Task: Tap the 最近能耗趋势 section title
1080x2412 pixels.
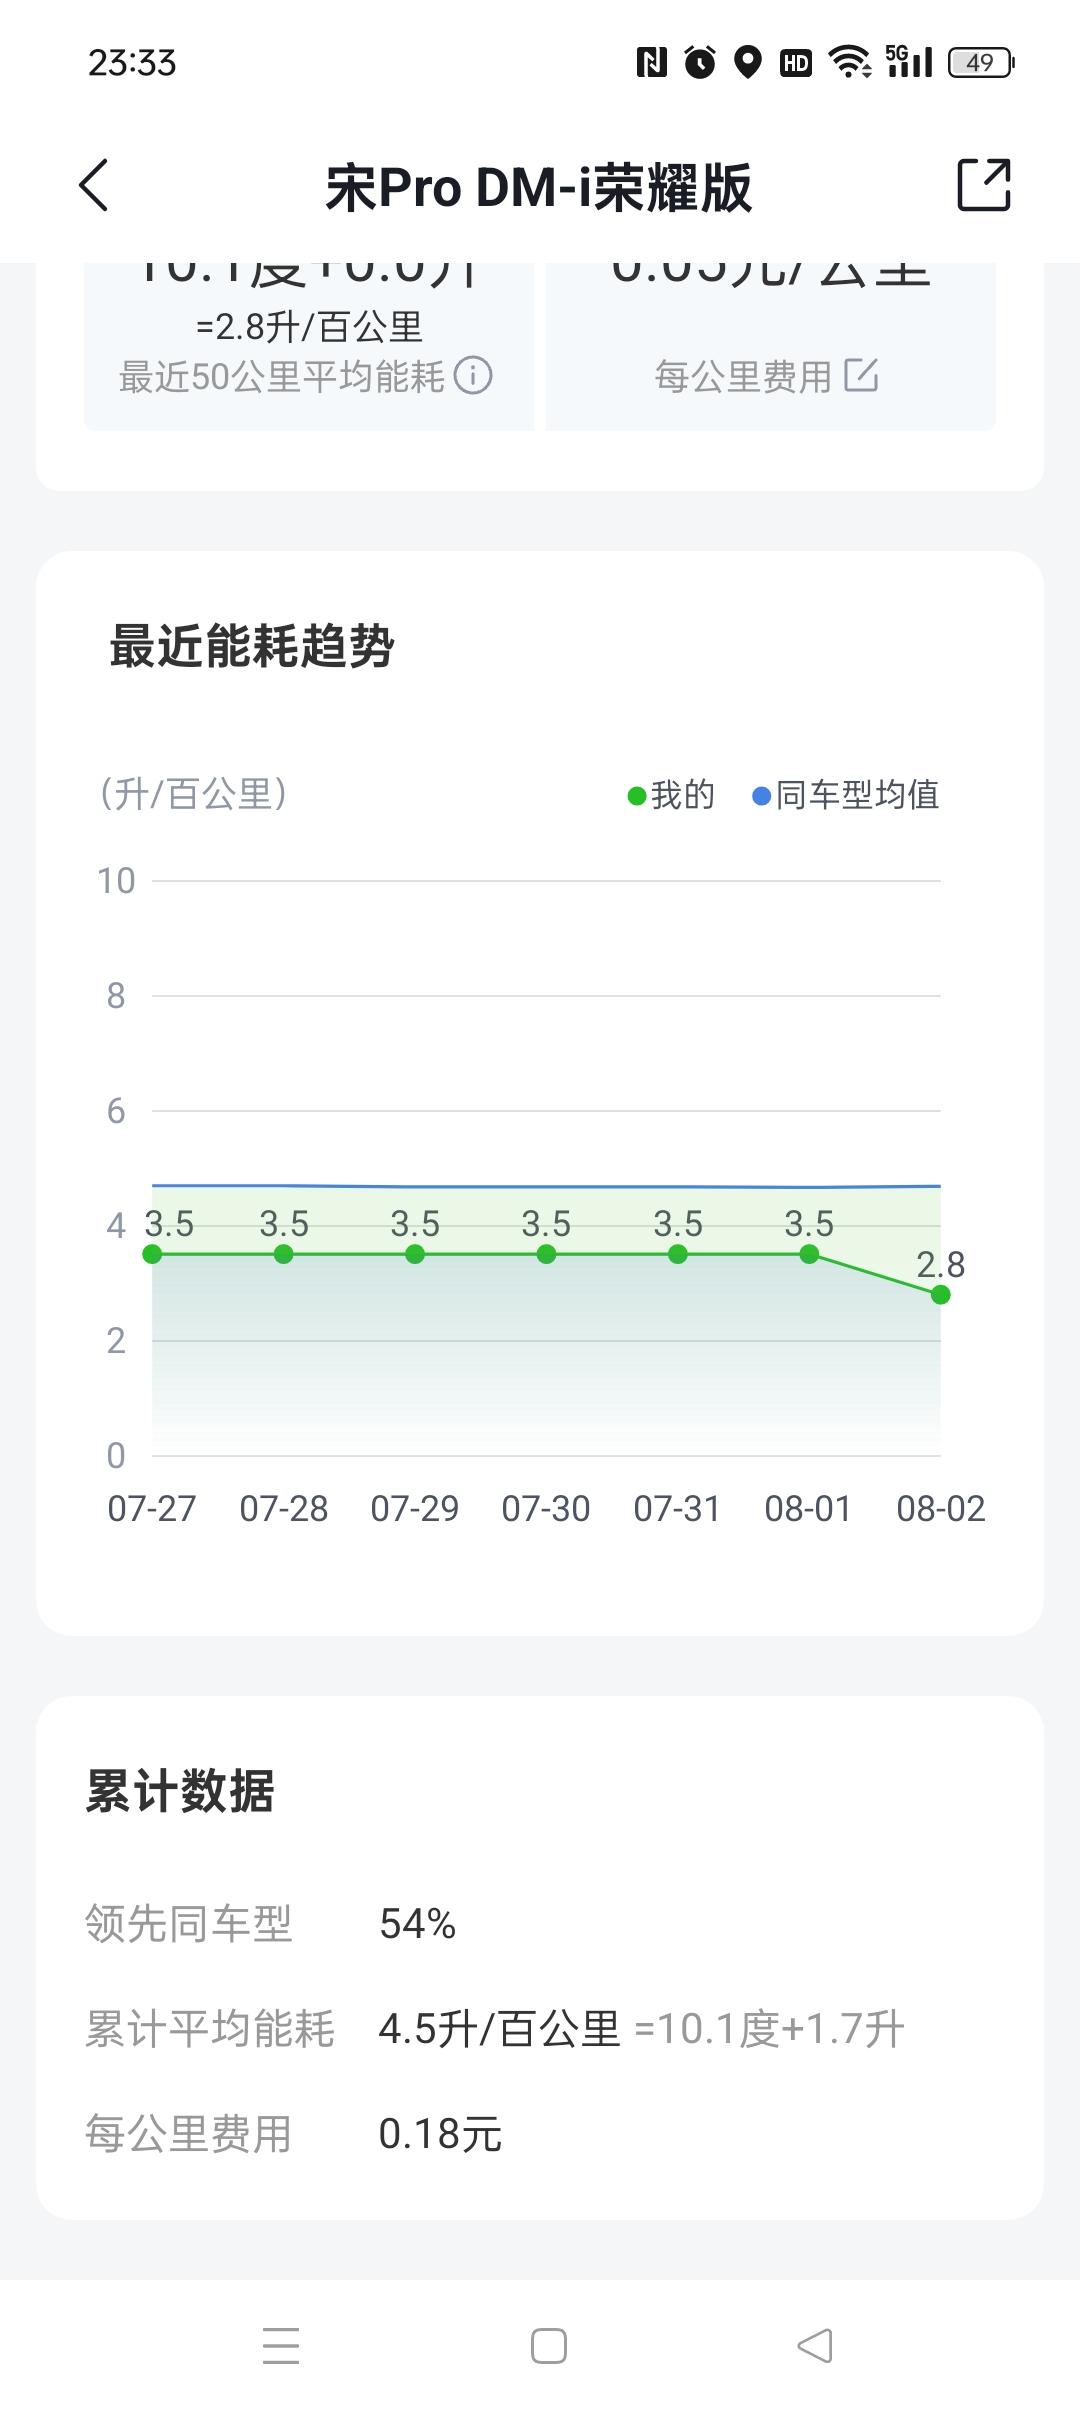Action: tap(252, 646)
